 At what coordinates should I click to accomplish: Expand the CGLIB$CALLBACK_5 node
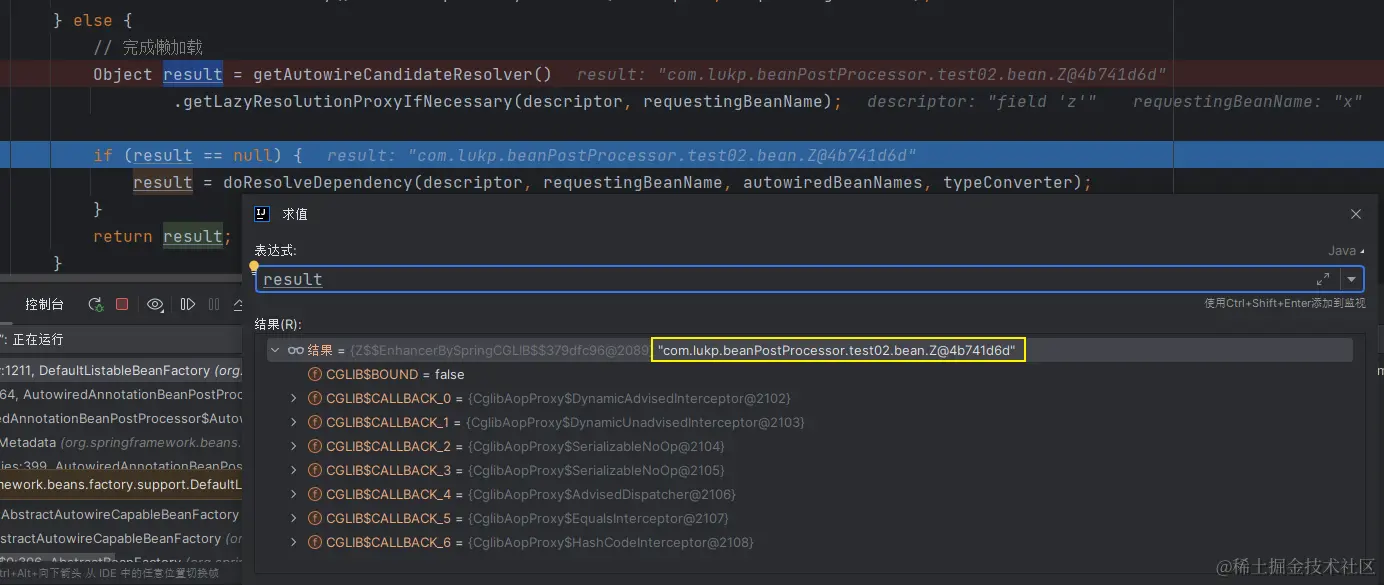pyautogui.click(x=293, y=518)
